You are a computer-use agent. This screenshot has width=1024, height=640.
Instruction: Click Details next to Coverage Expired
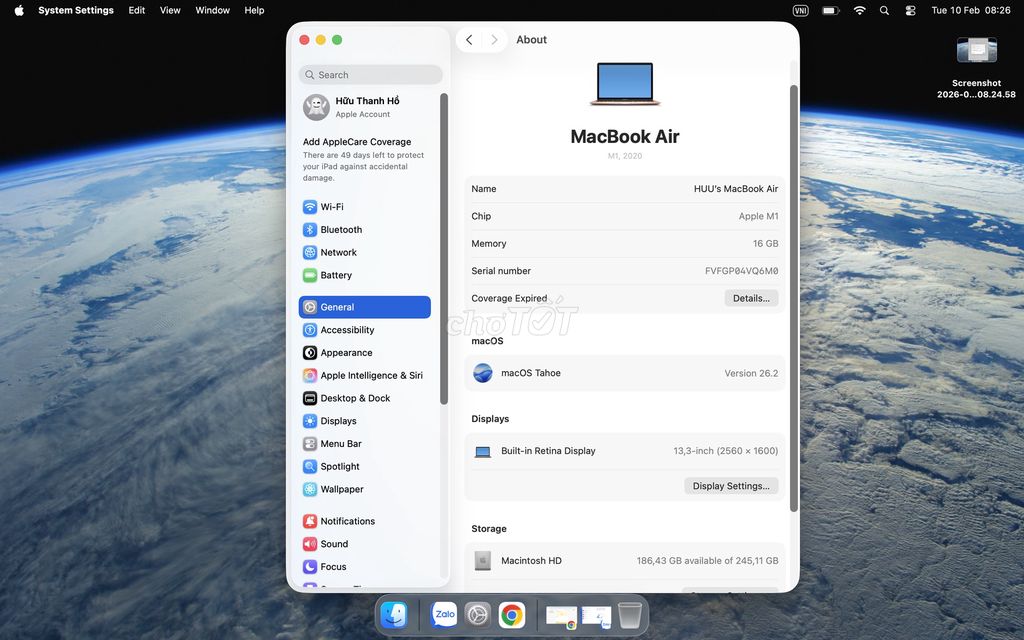click(x=751, y=298)
